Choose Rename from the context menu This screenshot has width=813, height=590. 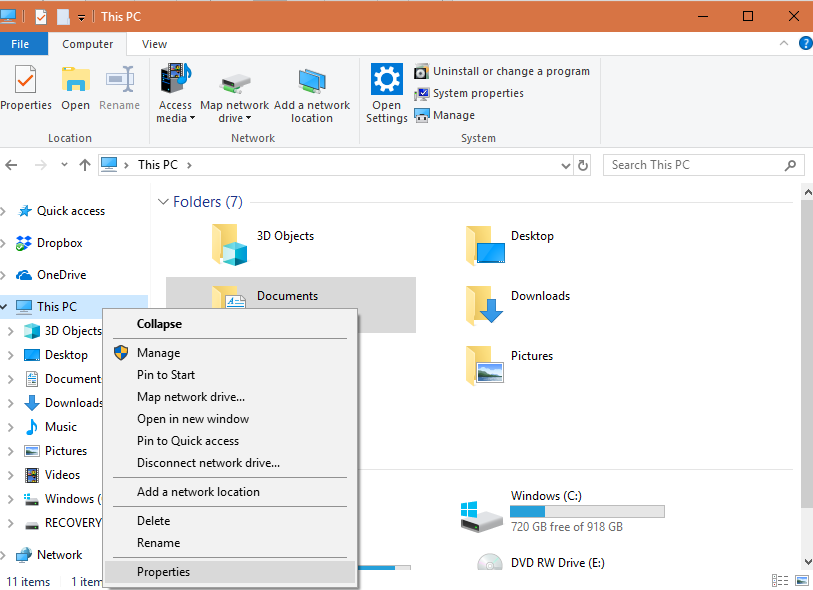click(230, 543)
